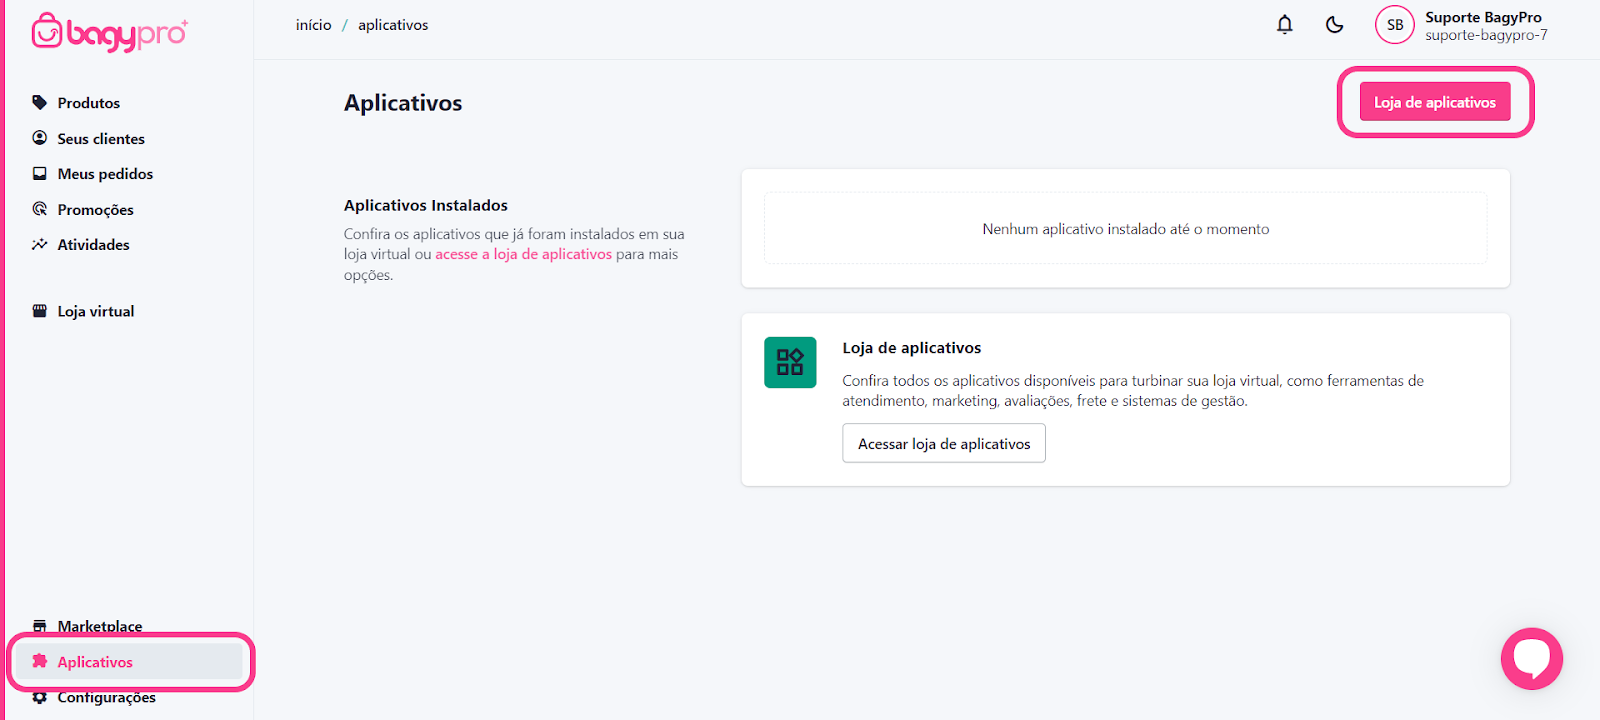The height and width of the screenshot is (720, 1600).
Task: Open the chat support bubble
Action: coord(1531,658)
